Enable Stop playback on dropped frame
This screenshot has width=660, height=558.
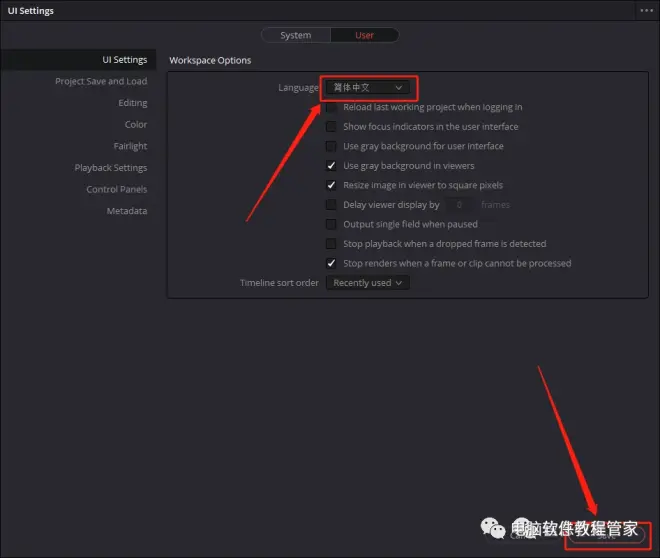[x=331, y=244]
